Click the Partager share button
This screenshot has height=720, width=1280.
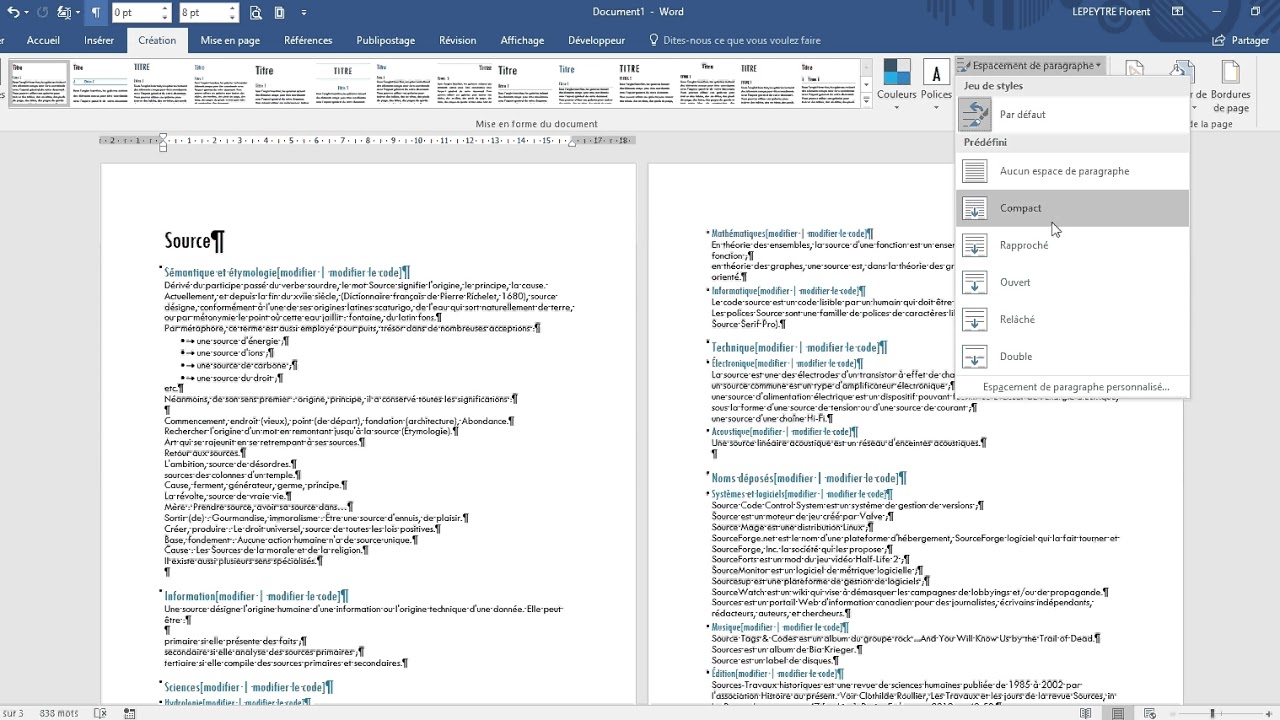(x=1241, y=40)
